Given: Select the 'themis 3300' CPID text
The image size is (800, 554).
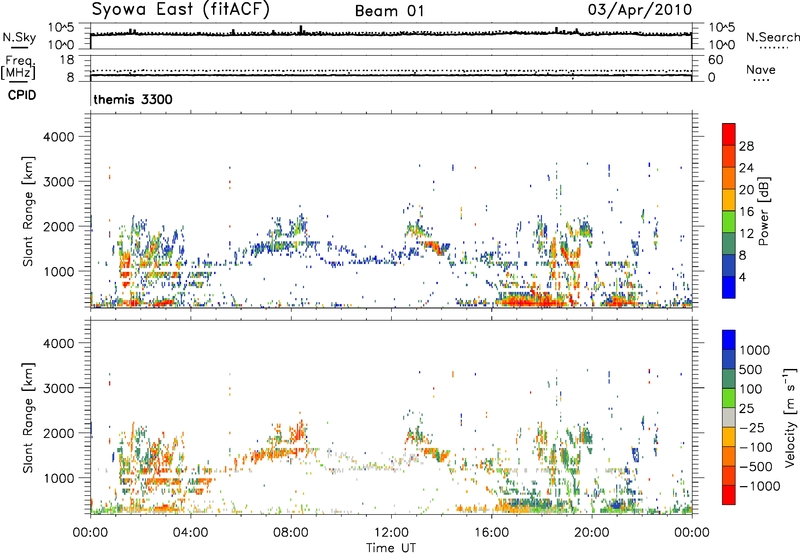Looking at the screenshot, I should [133, 99].
